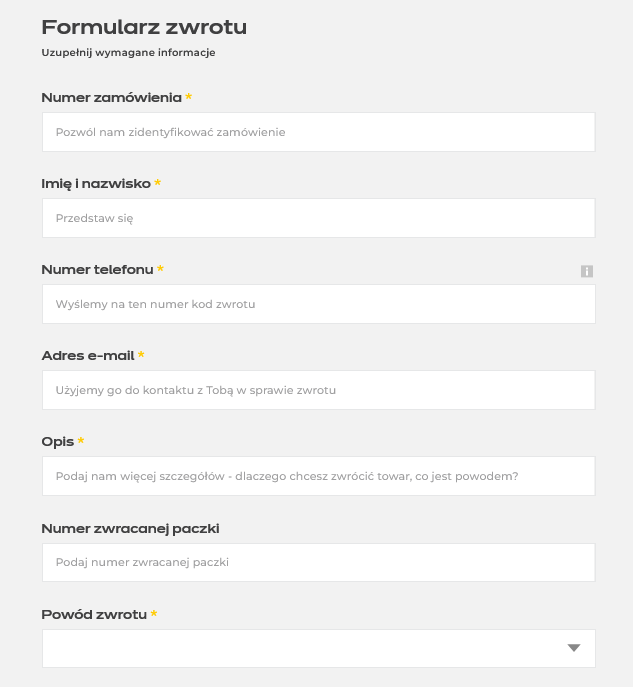The image size is (633, 687).
Task: Click the Numer zwracanej paczki label
Action: pos(130,528)
